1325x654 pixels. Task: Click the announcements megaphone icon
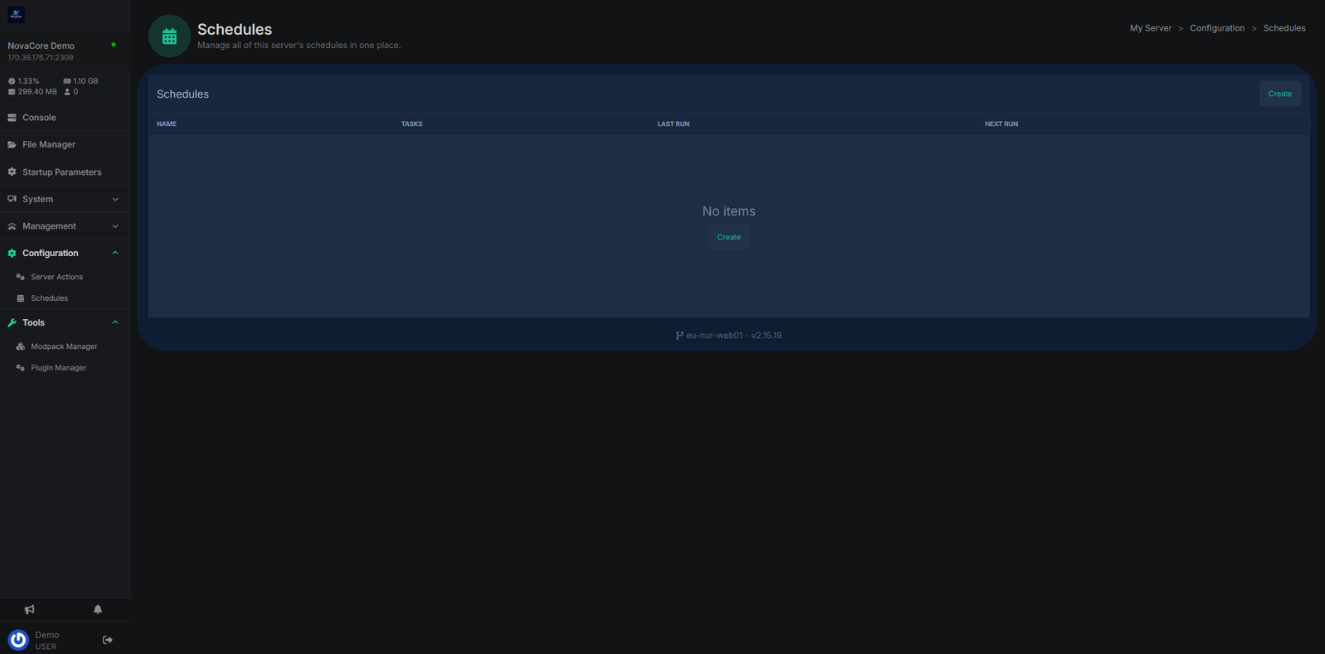click(29, 609)
